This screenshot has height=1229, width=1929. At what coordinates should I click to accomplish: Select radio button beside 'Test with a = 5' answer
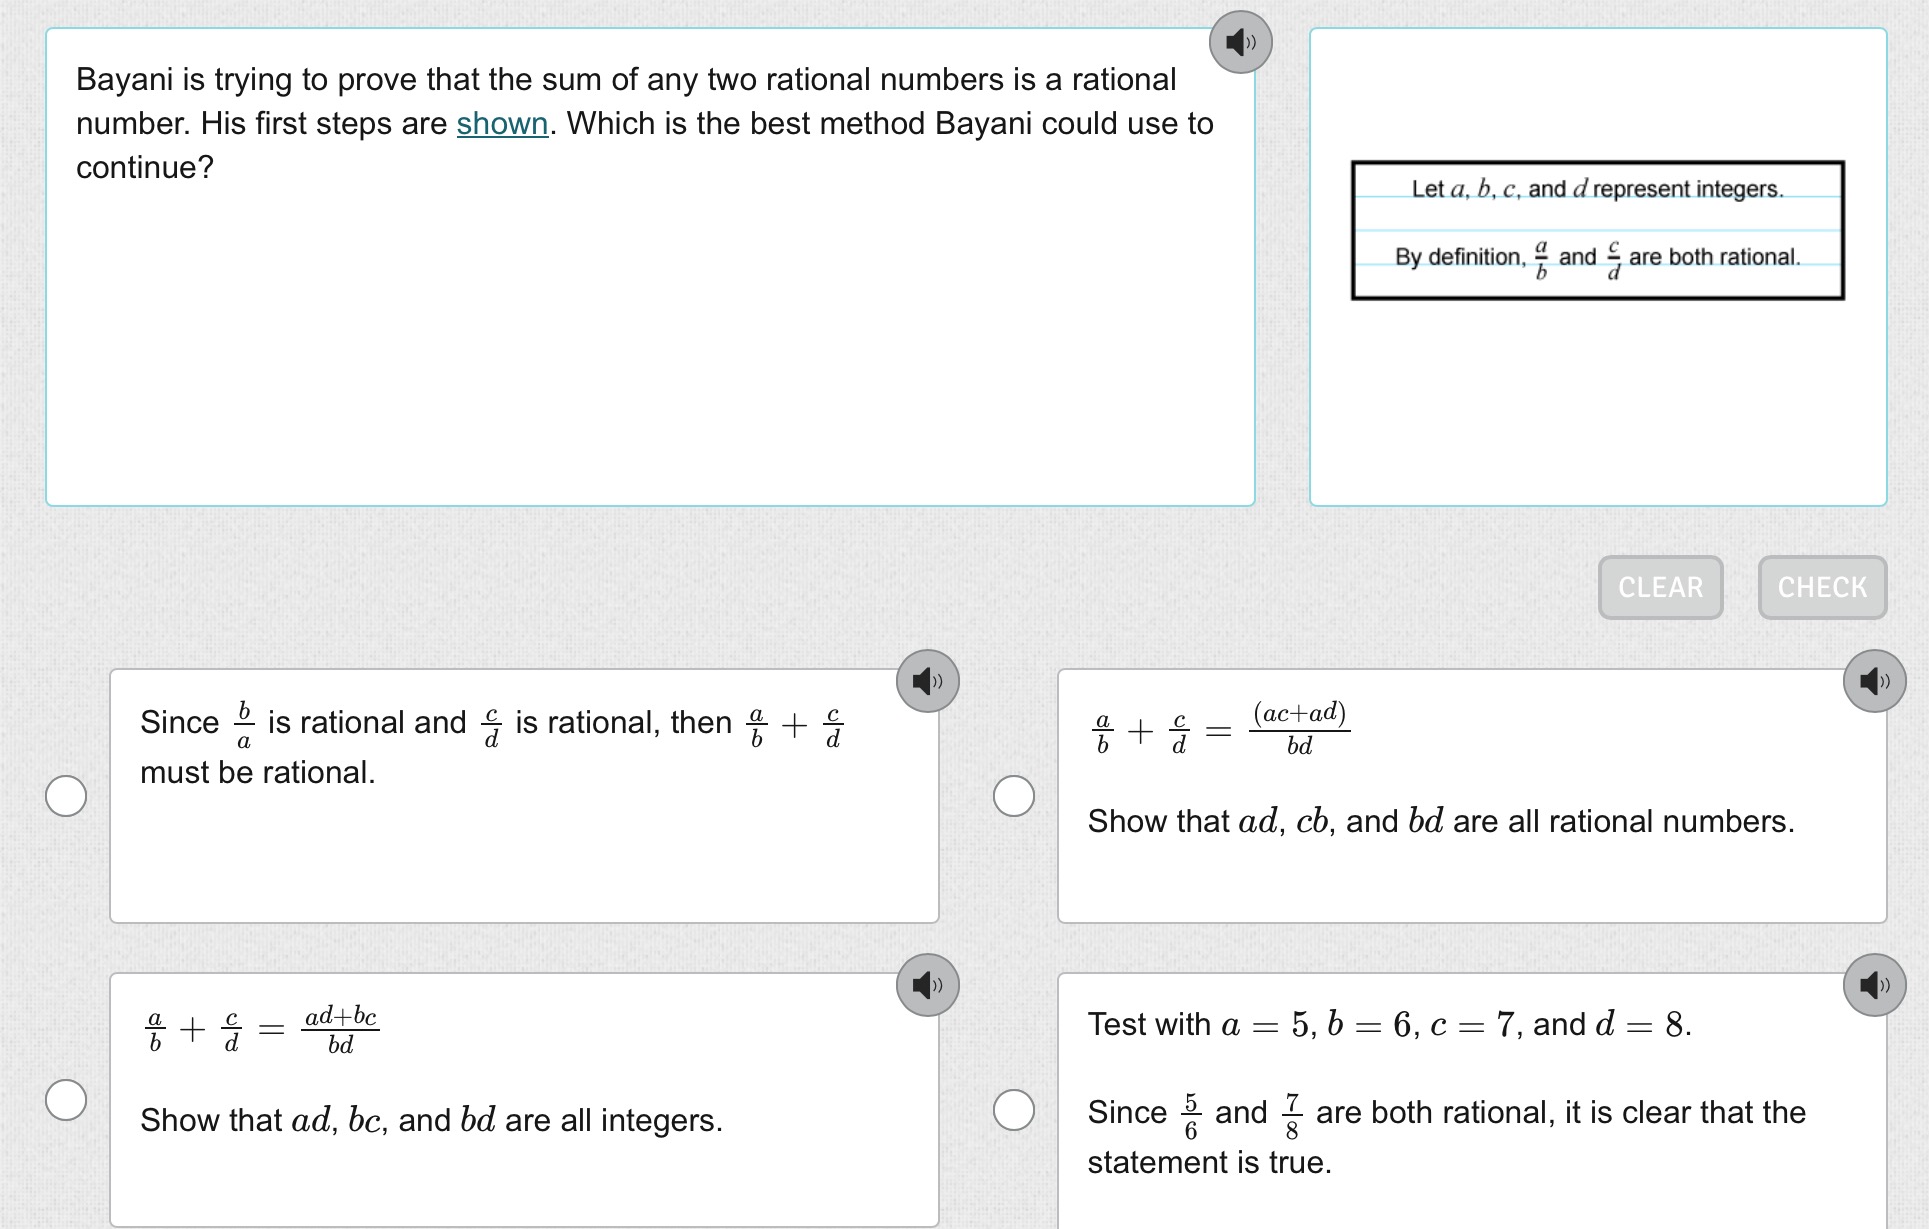(x=1013, y=1110)
